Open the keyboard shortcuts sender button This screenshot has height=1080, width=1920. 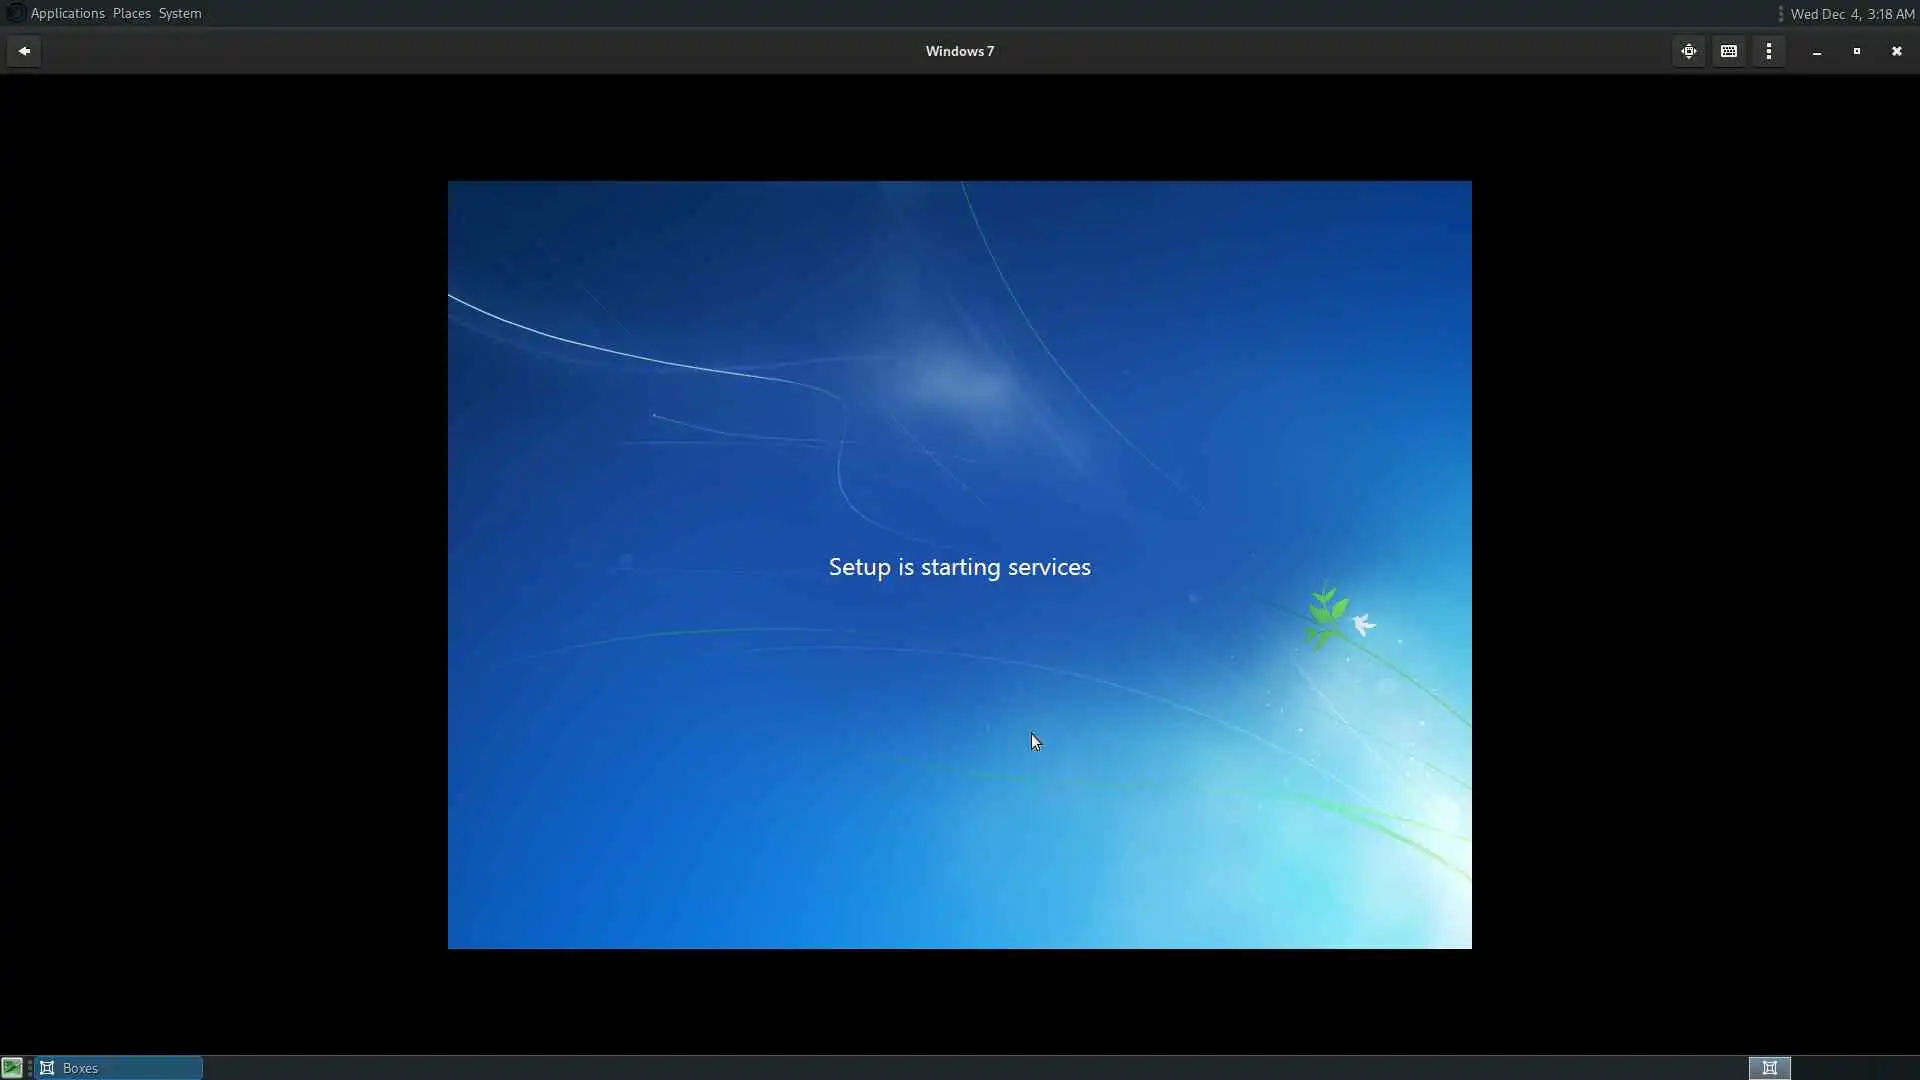tap(1729, 51)
